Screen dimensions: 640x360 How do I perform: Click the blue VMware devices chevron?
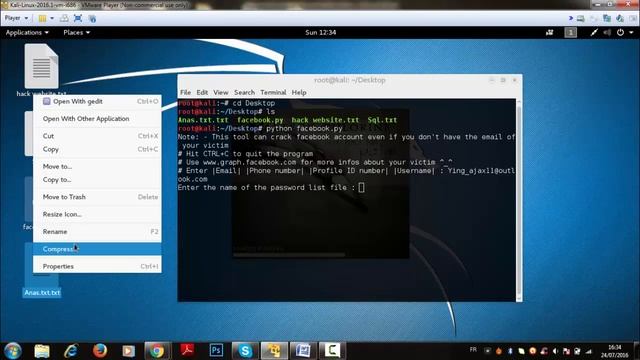(x=571, y=18)
